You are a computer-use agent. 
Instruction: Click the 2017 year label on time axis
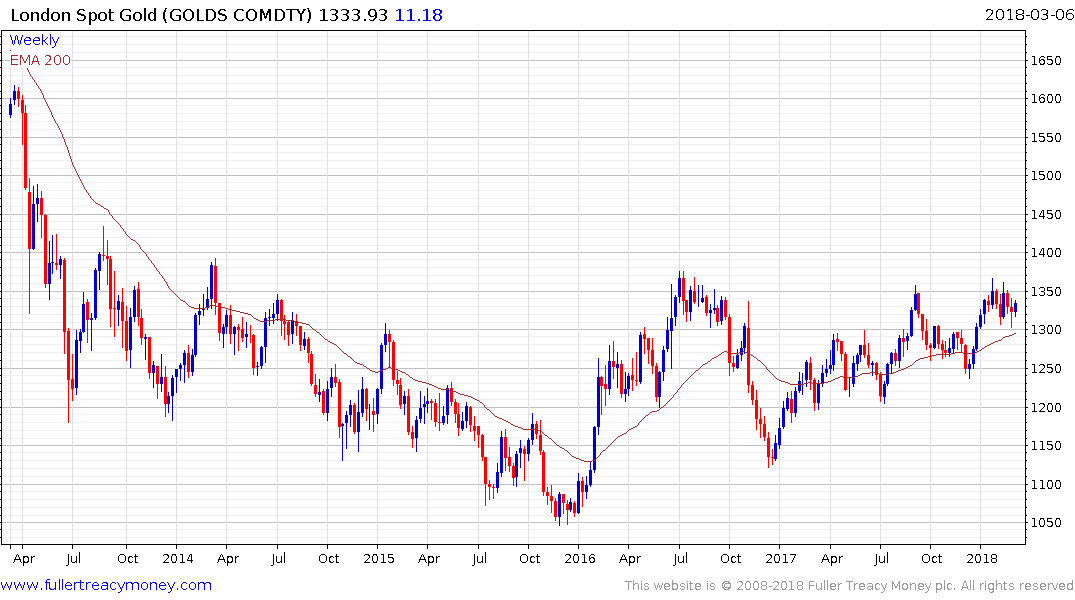coord(781,558)
